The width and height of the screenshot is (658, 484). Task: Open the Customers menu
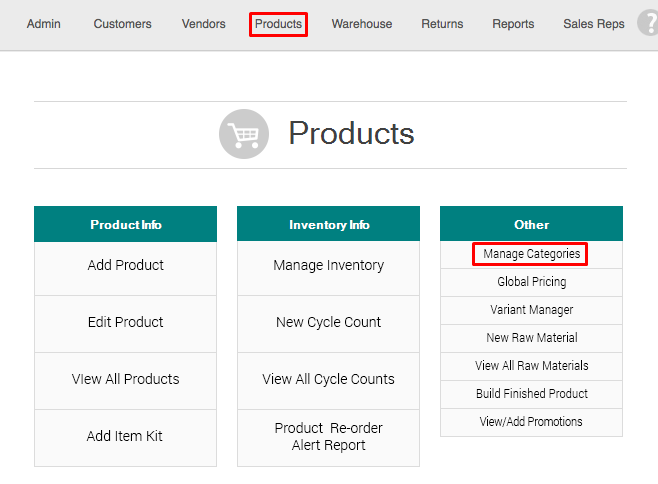(x=122, y=24)
